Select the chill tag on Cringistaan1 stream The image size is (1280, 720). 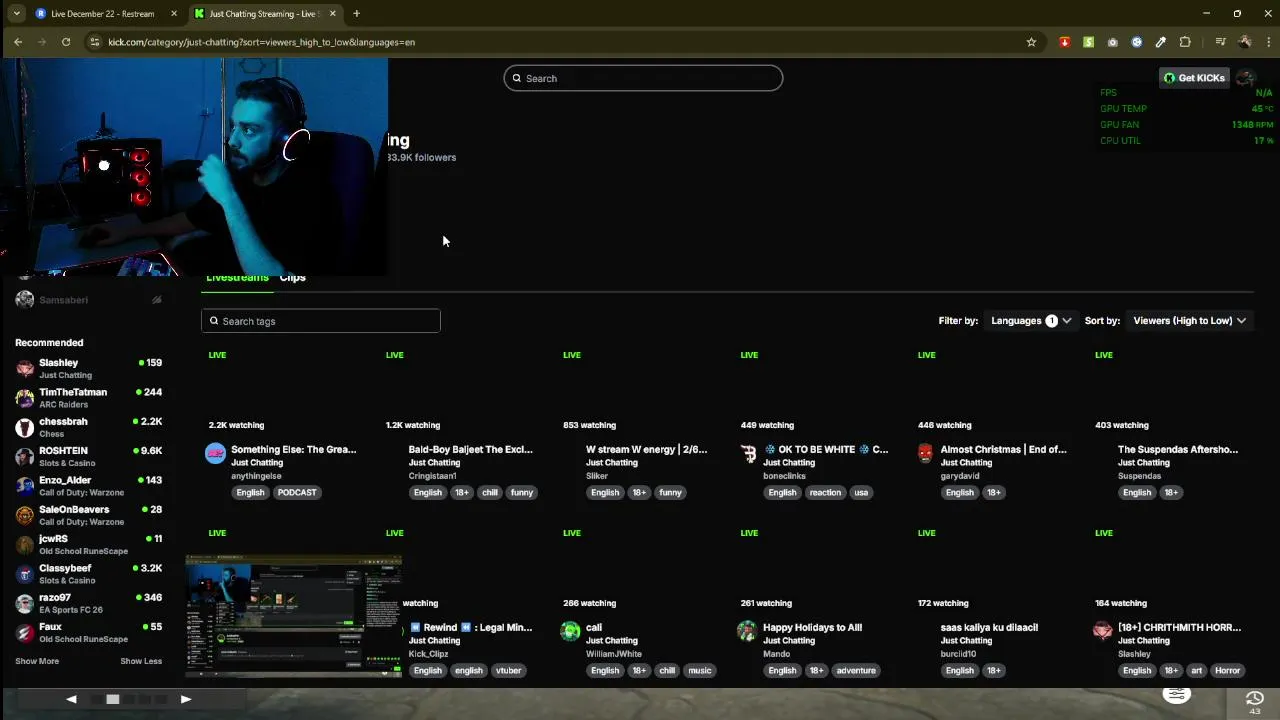(x=489, y=492)
